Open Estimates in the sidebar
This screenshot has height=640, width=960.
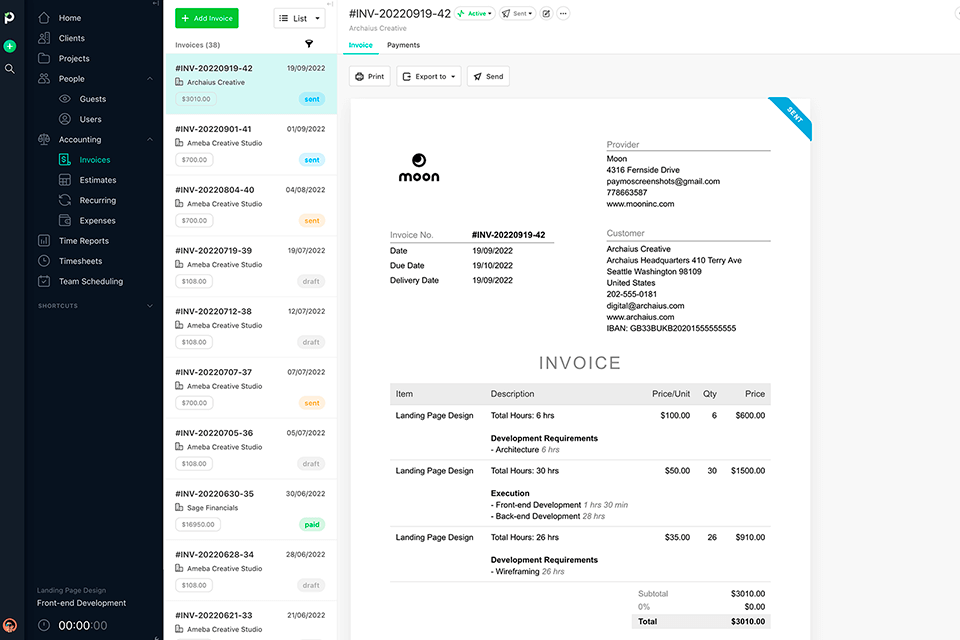tap(98, 180)
